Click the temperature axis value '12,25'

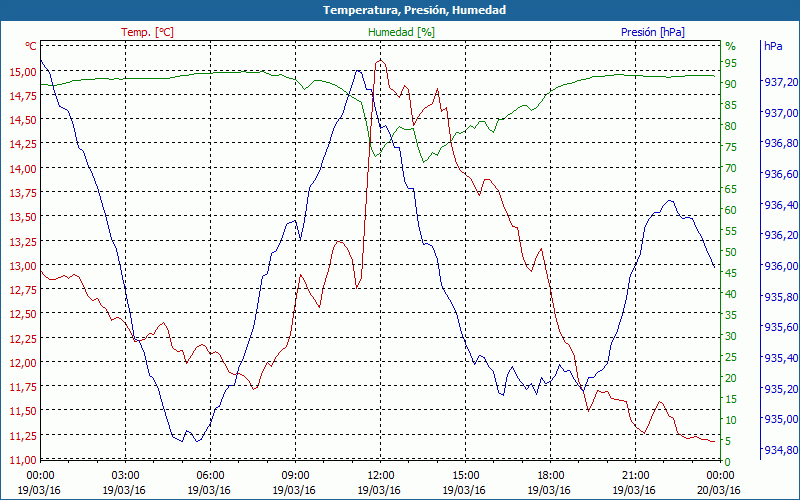23,338
